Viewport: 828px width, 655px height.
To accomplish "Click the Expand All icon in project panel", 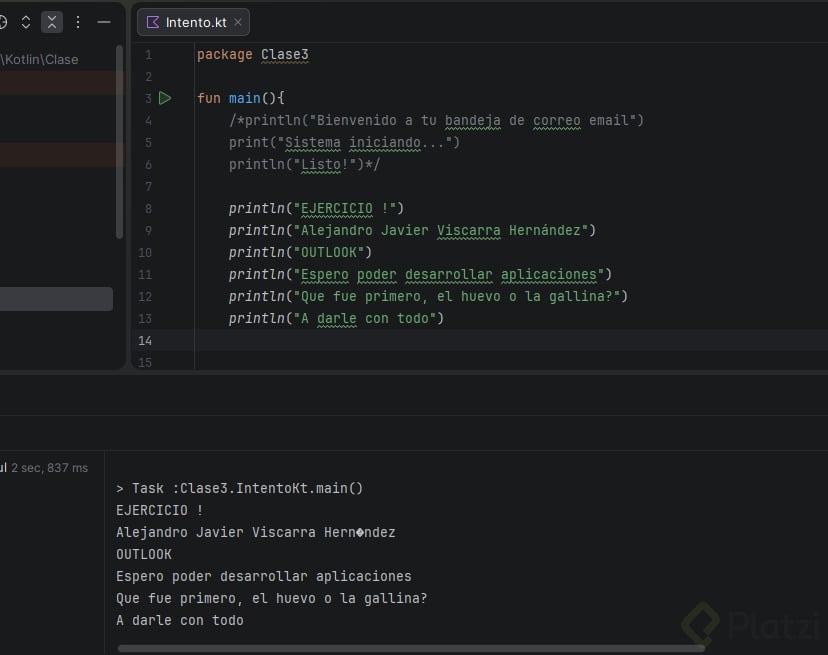I will coord(26,21).
